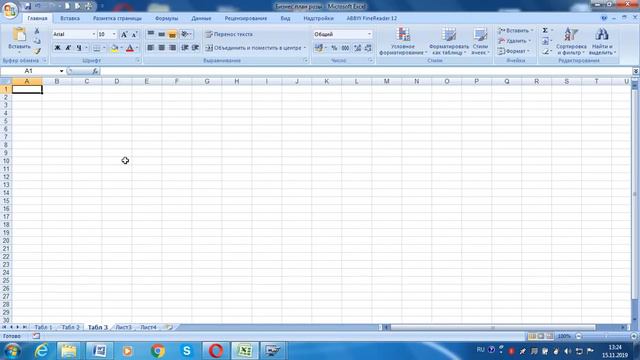Open the ABBYY FineReader 12 tab
The height and width of the screenshot is (360, 640).
tap(371, 18)
